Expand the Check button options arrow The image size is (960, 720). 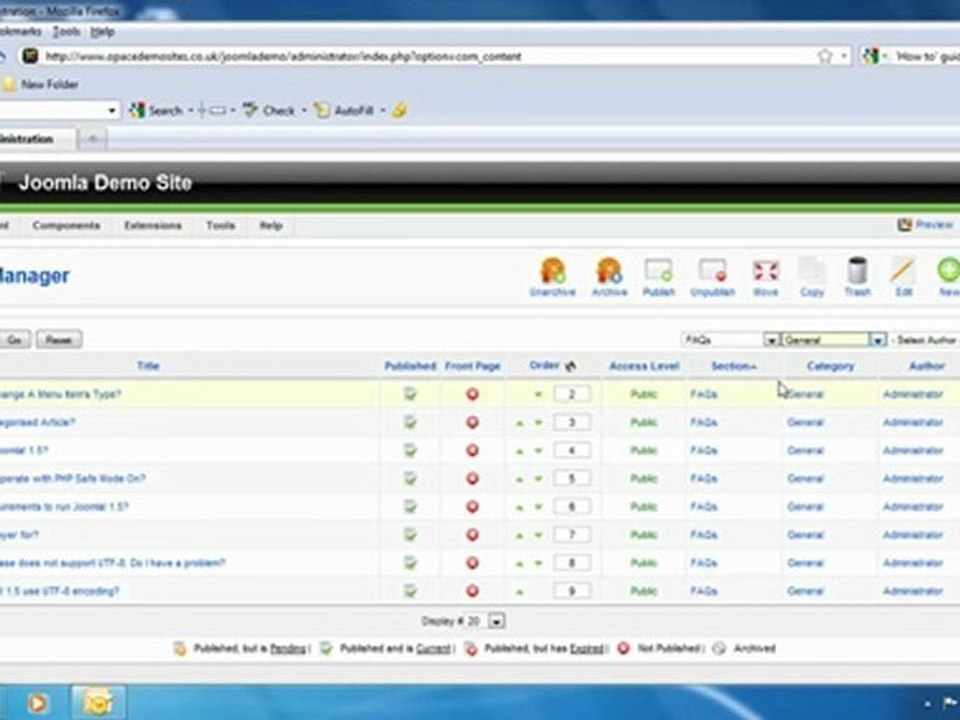click(304, 111)
